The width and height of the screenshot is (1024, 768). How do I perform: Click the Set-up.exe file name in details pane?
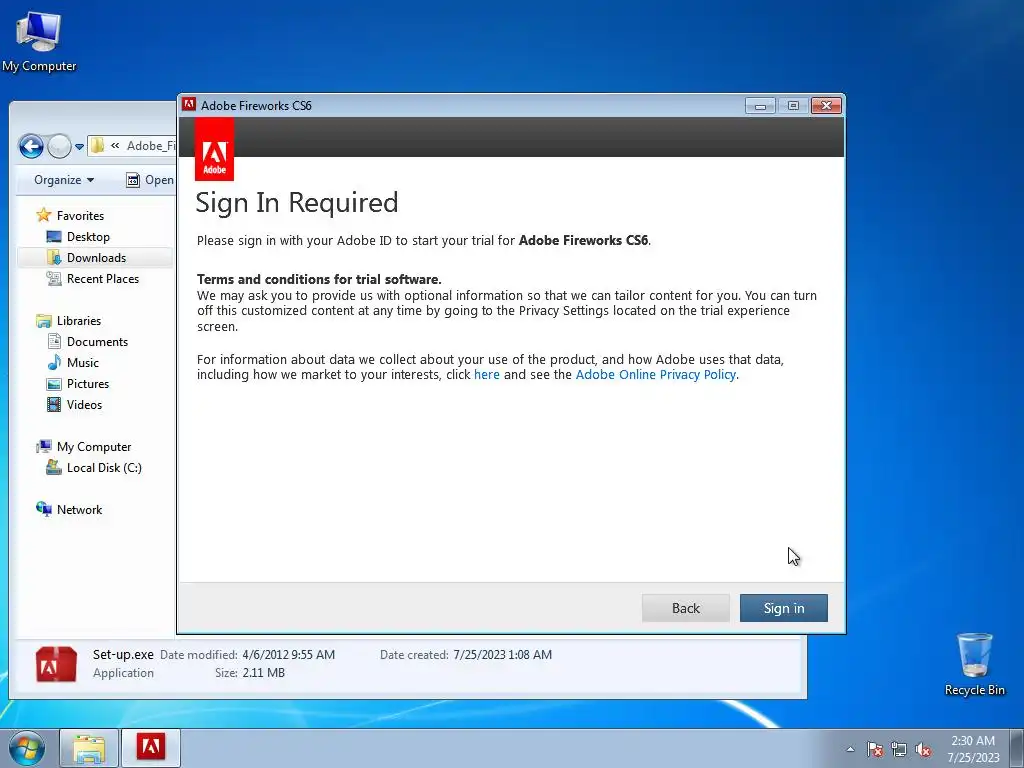coord(123,654)
